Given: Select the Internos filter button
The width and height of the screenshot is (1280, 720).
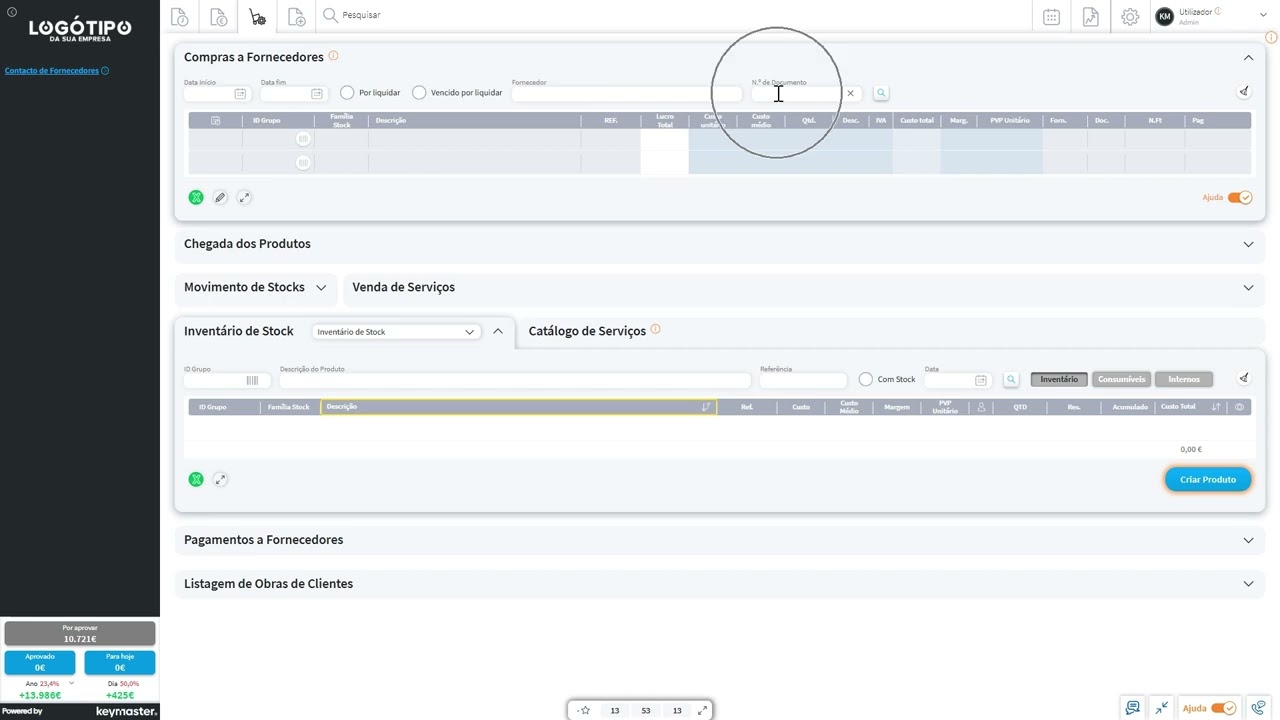Looking at the screenshot, I should click(1184, 380).
